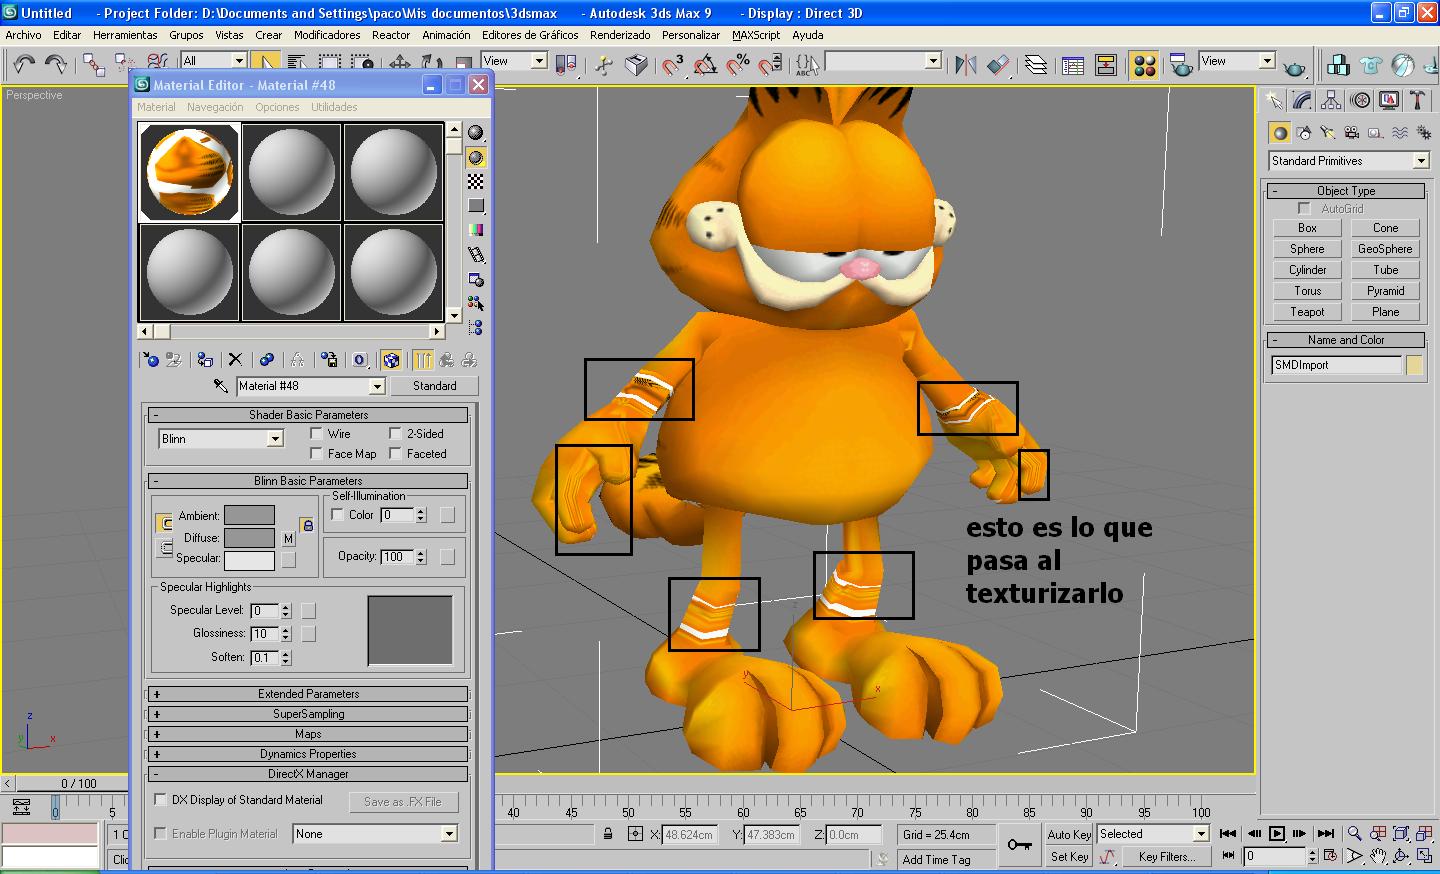Open the Curve Editor icon
The image size is (1440, 874).
pyautogui.click(x=1073, y=65)
